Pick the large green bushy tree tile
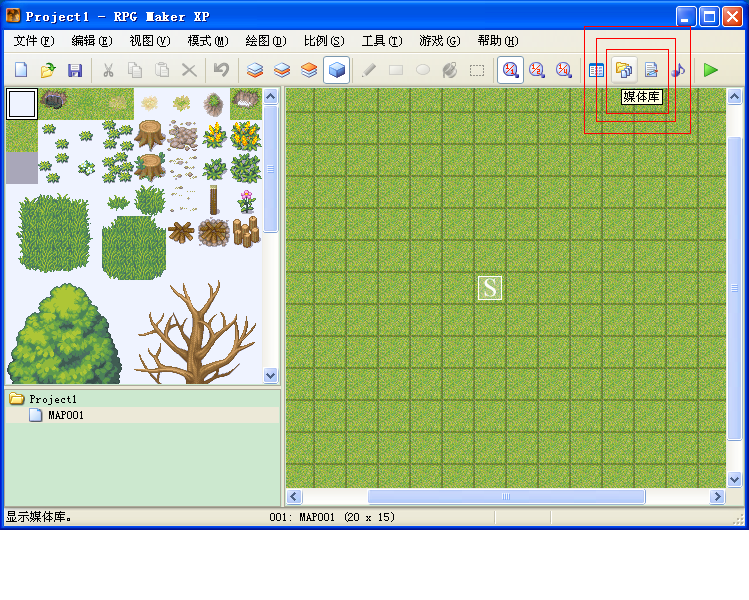This screenshot has width=749, height=600. click(64, 334)
